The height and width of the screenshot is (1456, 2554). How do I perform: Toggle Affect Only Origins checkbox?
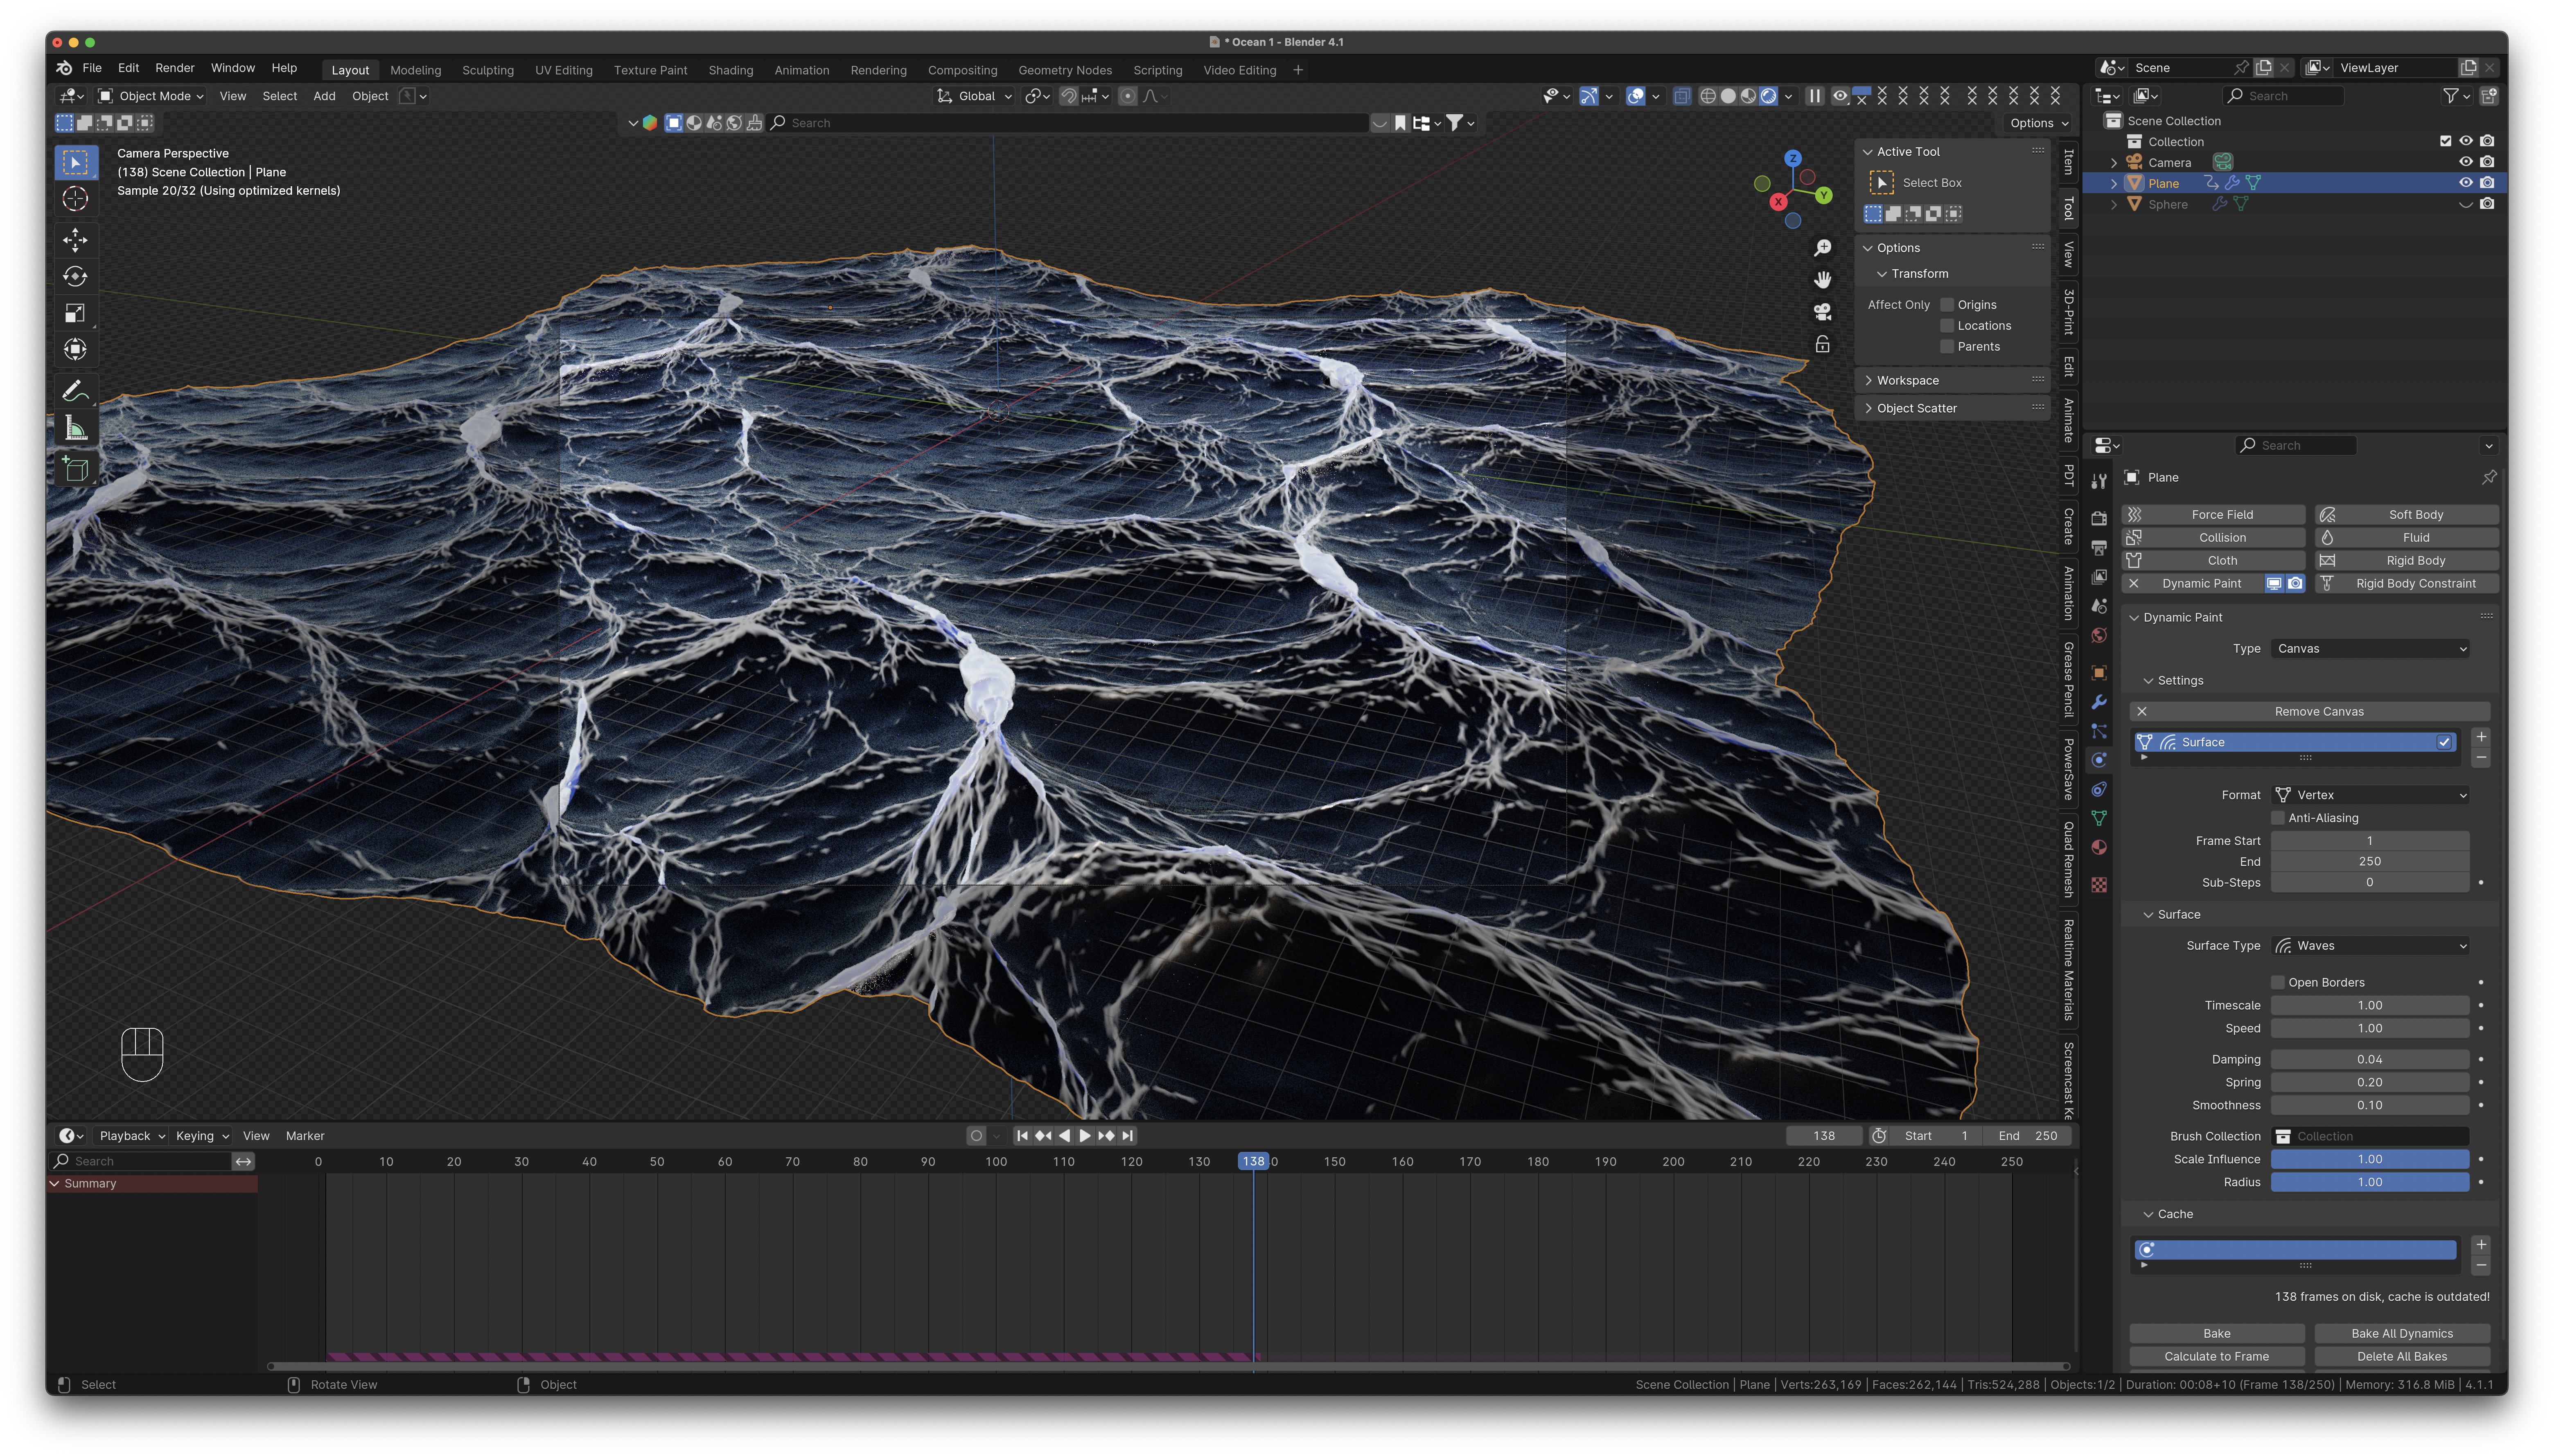coord(1946,305)
